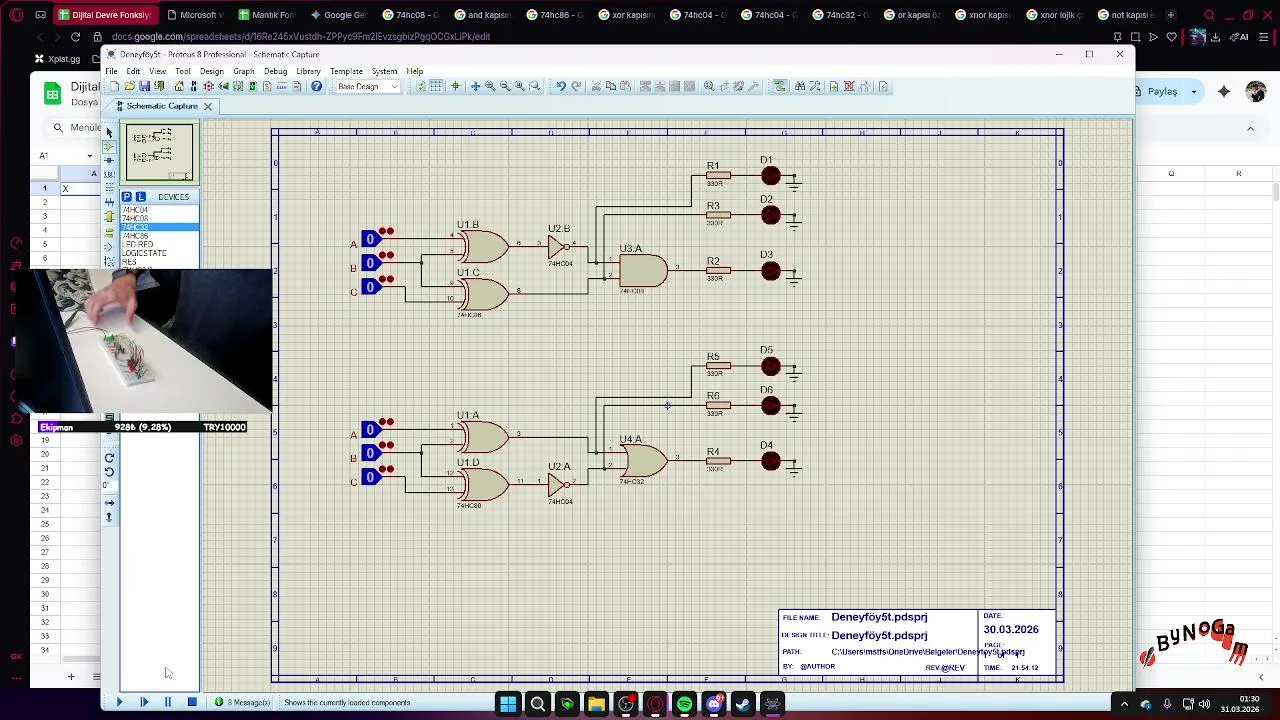This screenshot has height=720, width=1280.
Task: Click the New Project toolbar icon
Action: tap(114, 86)
